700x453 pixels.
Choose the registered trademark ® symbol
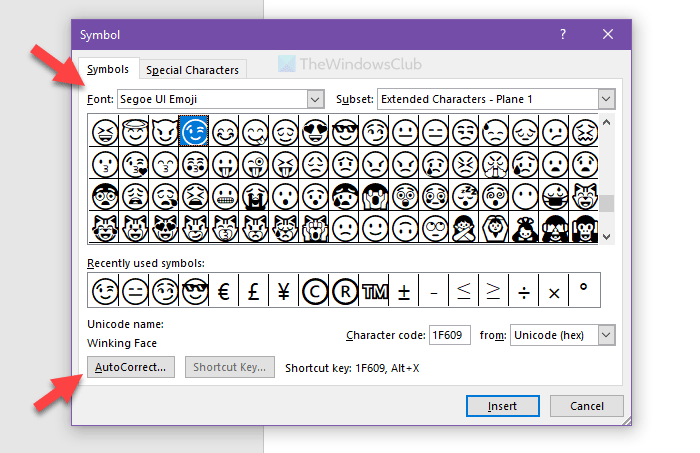pyautogui.click(x=343, y=291)
